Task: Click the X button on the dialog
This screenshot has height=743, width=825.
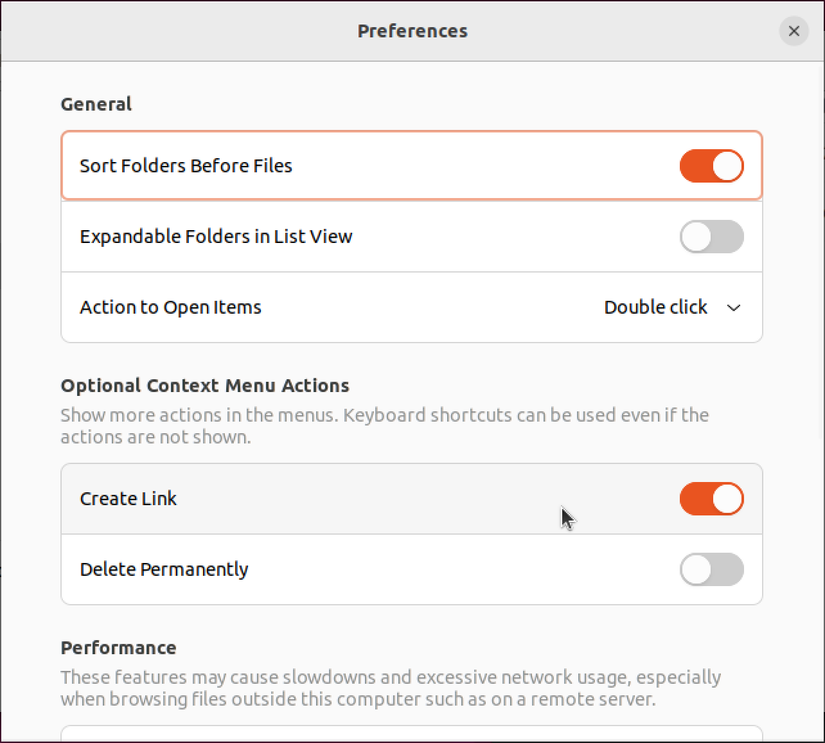Action: (794, 31)
